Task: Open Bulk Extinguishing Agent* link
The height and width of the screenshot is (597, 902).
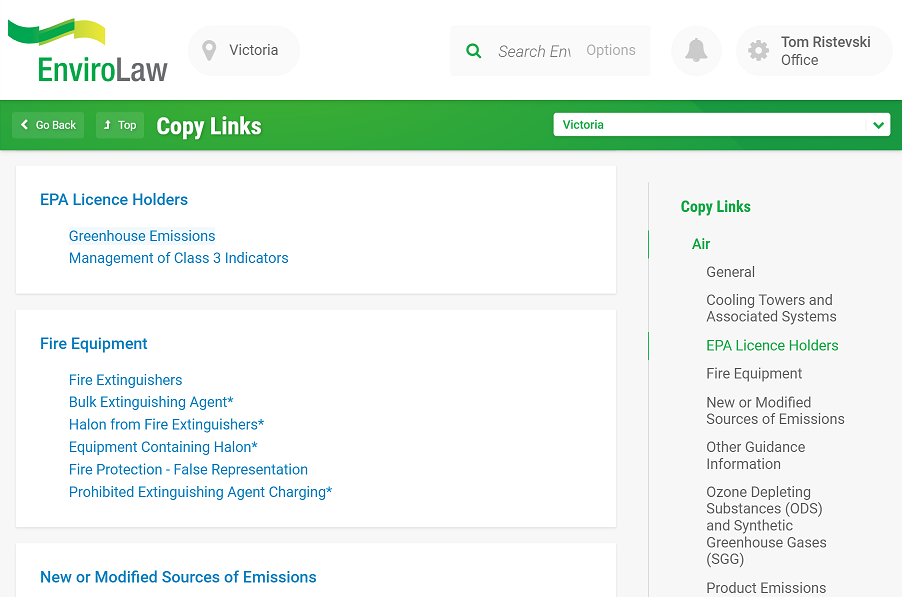Action: 151,402
